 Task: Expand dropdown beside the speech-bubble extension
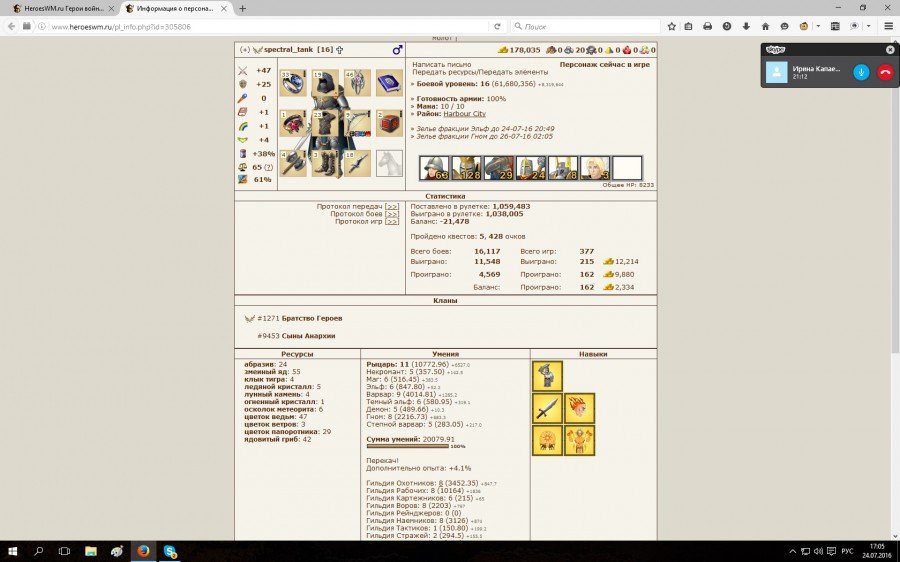click(868, 26)
